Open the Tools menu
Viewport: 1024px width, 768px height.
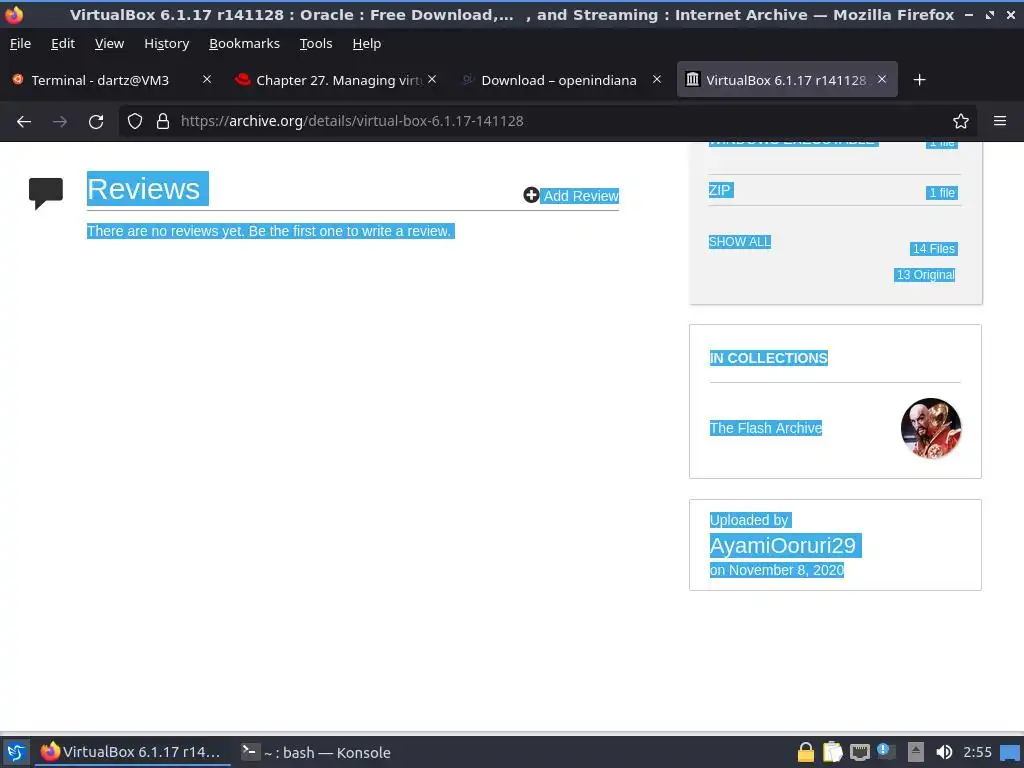pos(316,44)
